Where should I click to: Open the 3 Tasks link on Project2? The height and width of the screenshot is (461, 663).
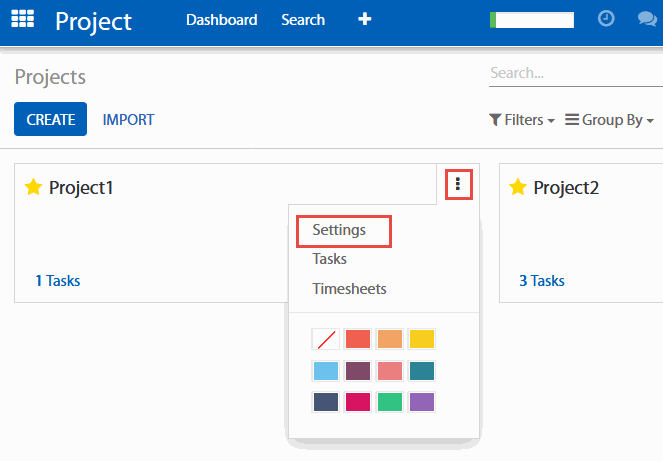(x=542, y=281)
